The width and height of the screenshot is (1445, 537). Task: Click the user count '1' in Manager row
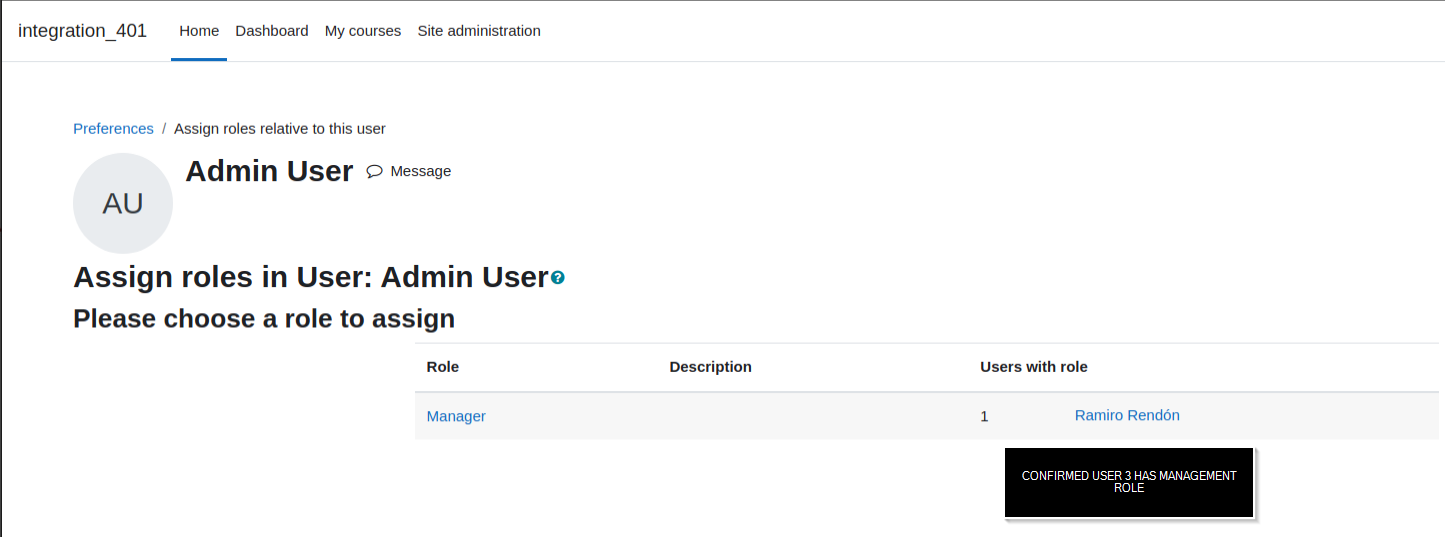pyautogui.click(x=984, y=416)
